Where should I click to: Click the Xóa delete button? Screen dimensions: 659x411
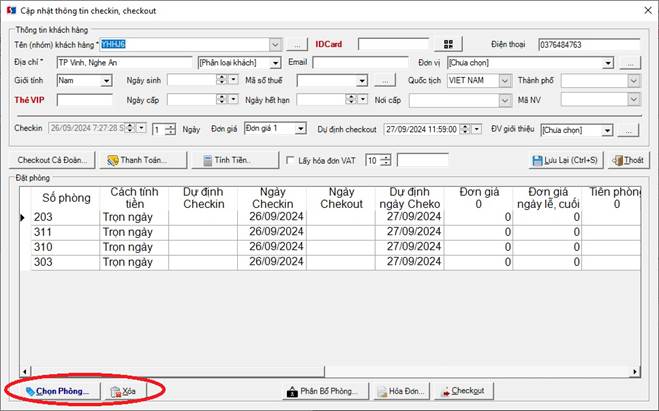[125, 391]
